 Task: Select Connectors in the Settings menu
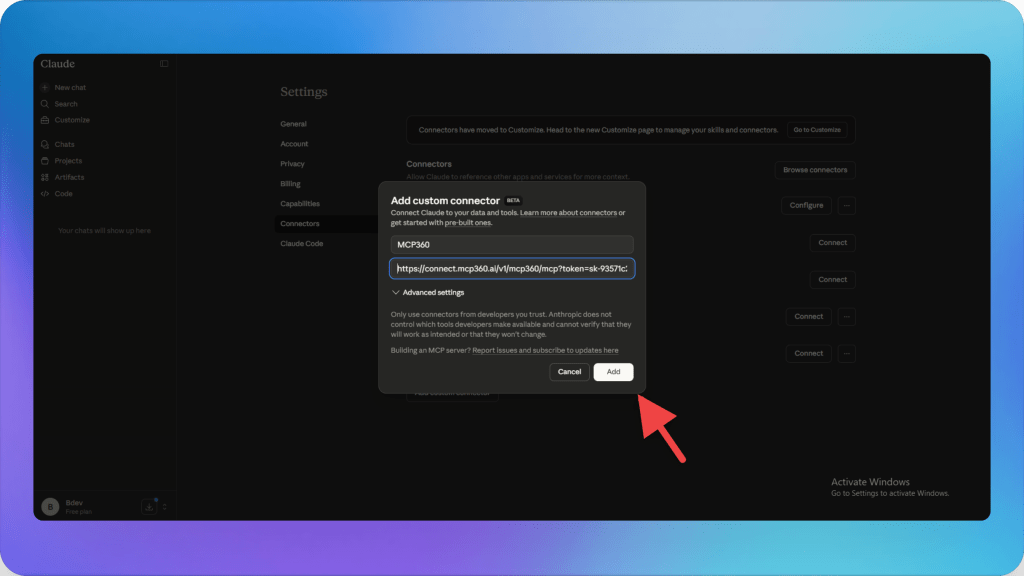[x=300, y=223]
